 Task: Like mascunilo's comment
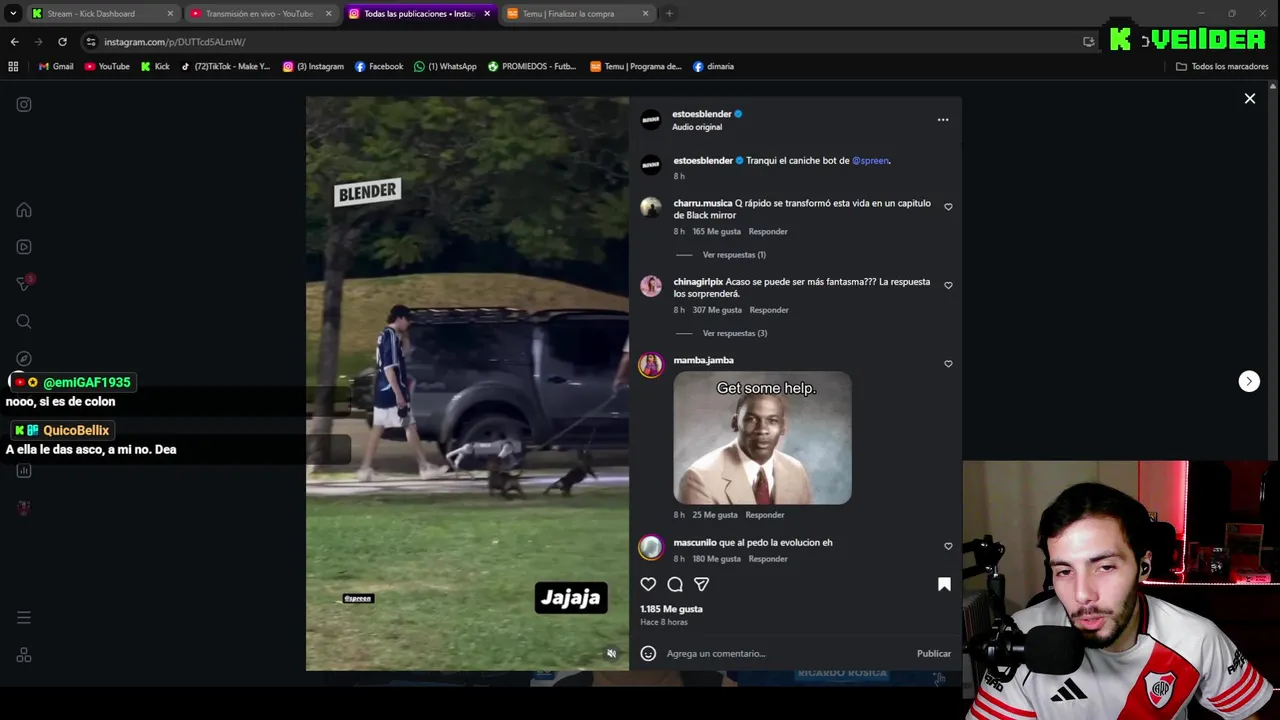coord(948,546)
